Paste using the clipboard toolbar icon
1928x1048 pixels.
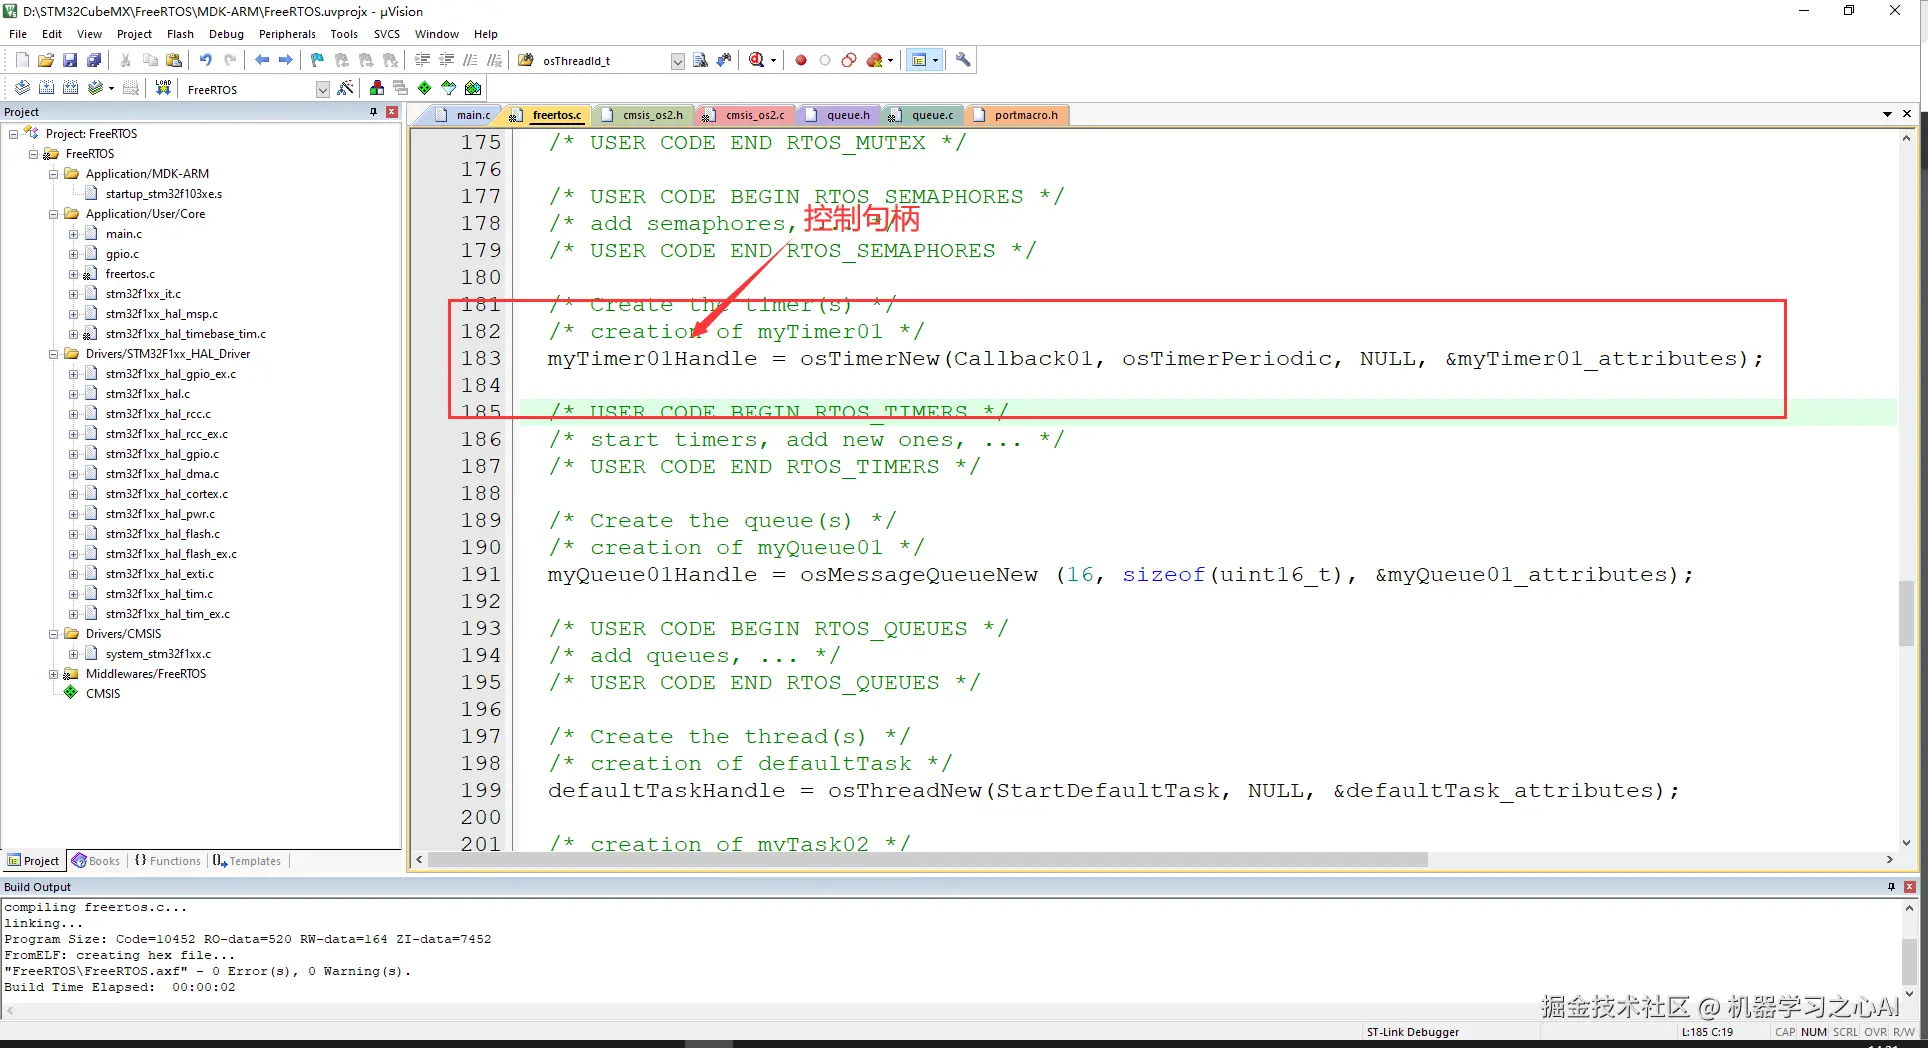[174, 60]
